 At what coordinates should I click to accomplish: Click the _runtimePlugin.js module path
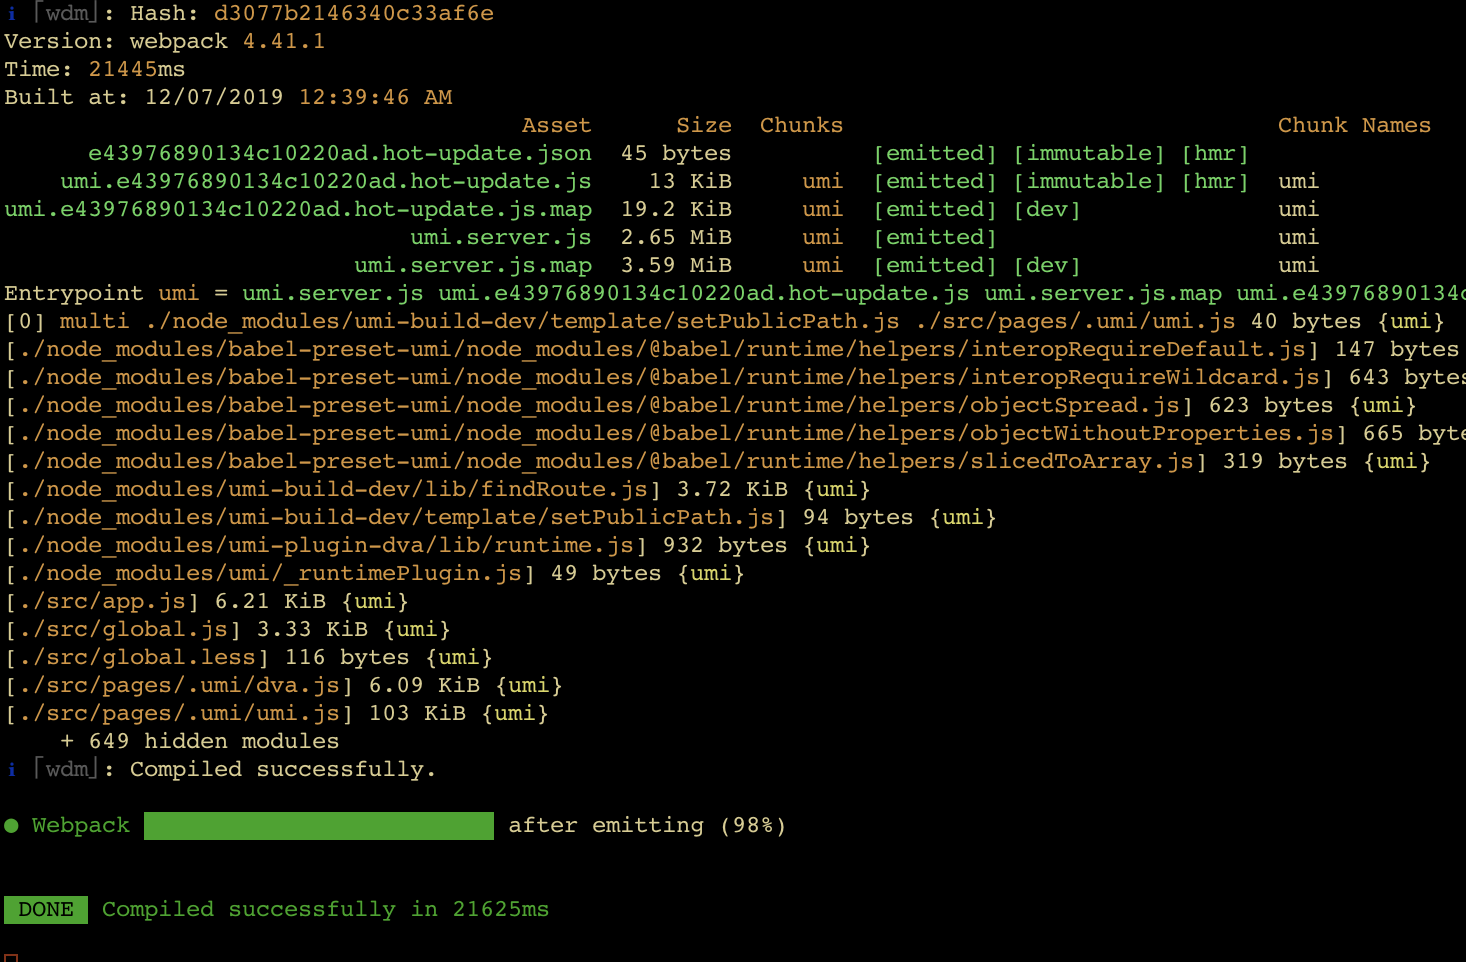click(270, 574)
